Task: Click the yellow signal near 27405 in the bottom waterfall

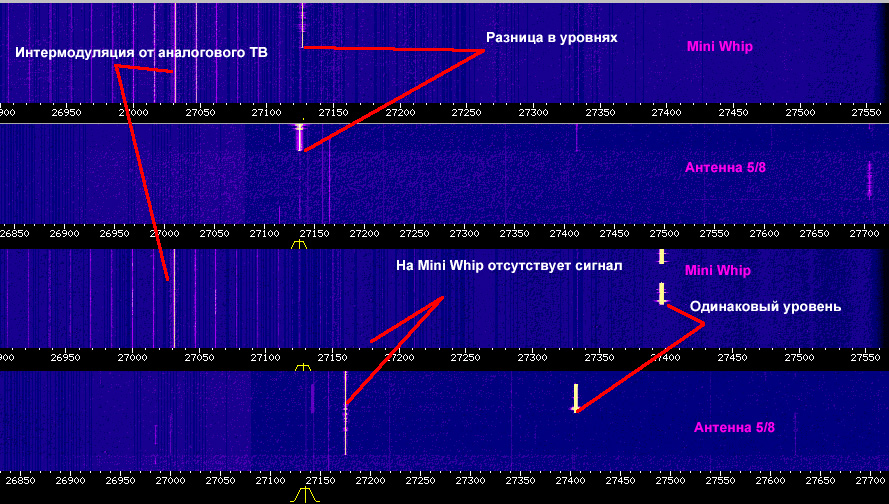Action: pos(575,398)
